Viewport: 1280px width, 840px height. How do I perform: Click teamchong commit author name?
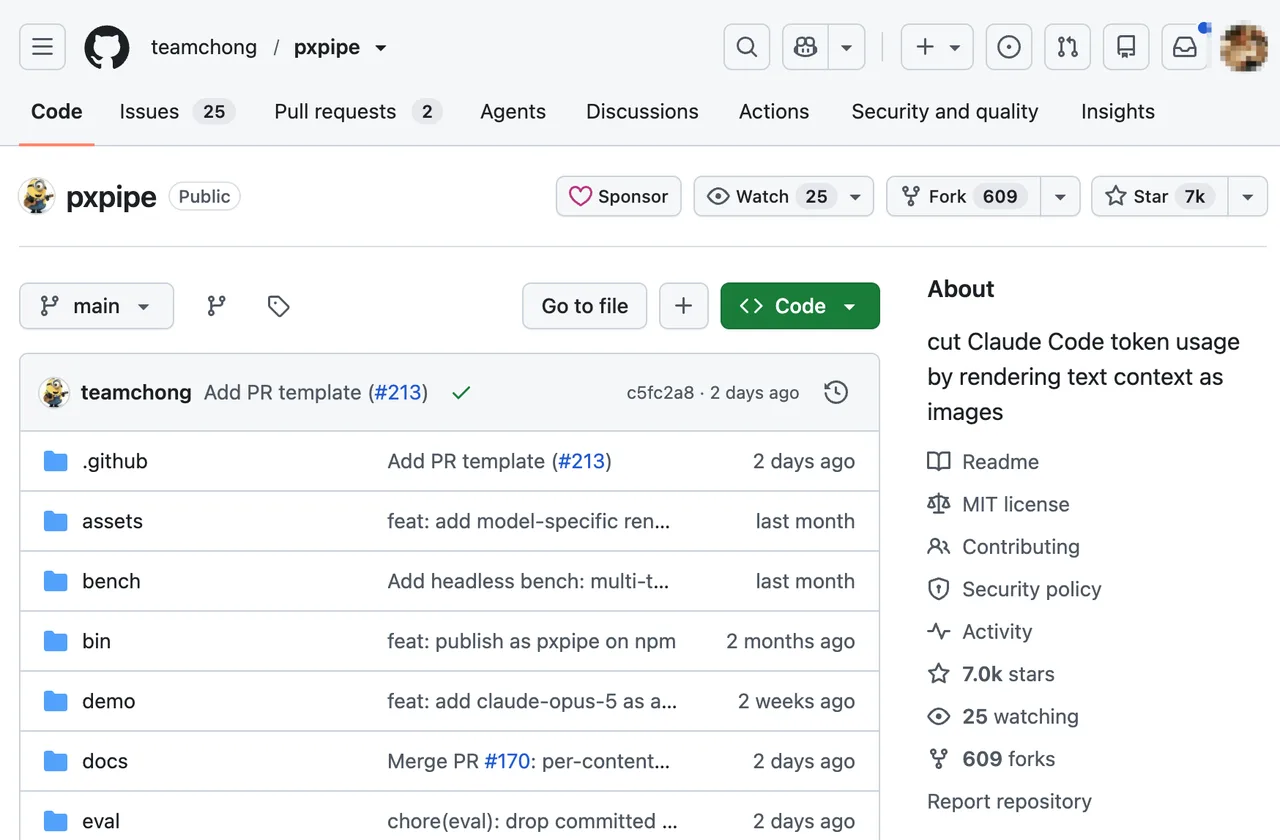coord(136,393)
